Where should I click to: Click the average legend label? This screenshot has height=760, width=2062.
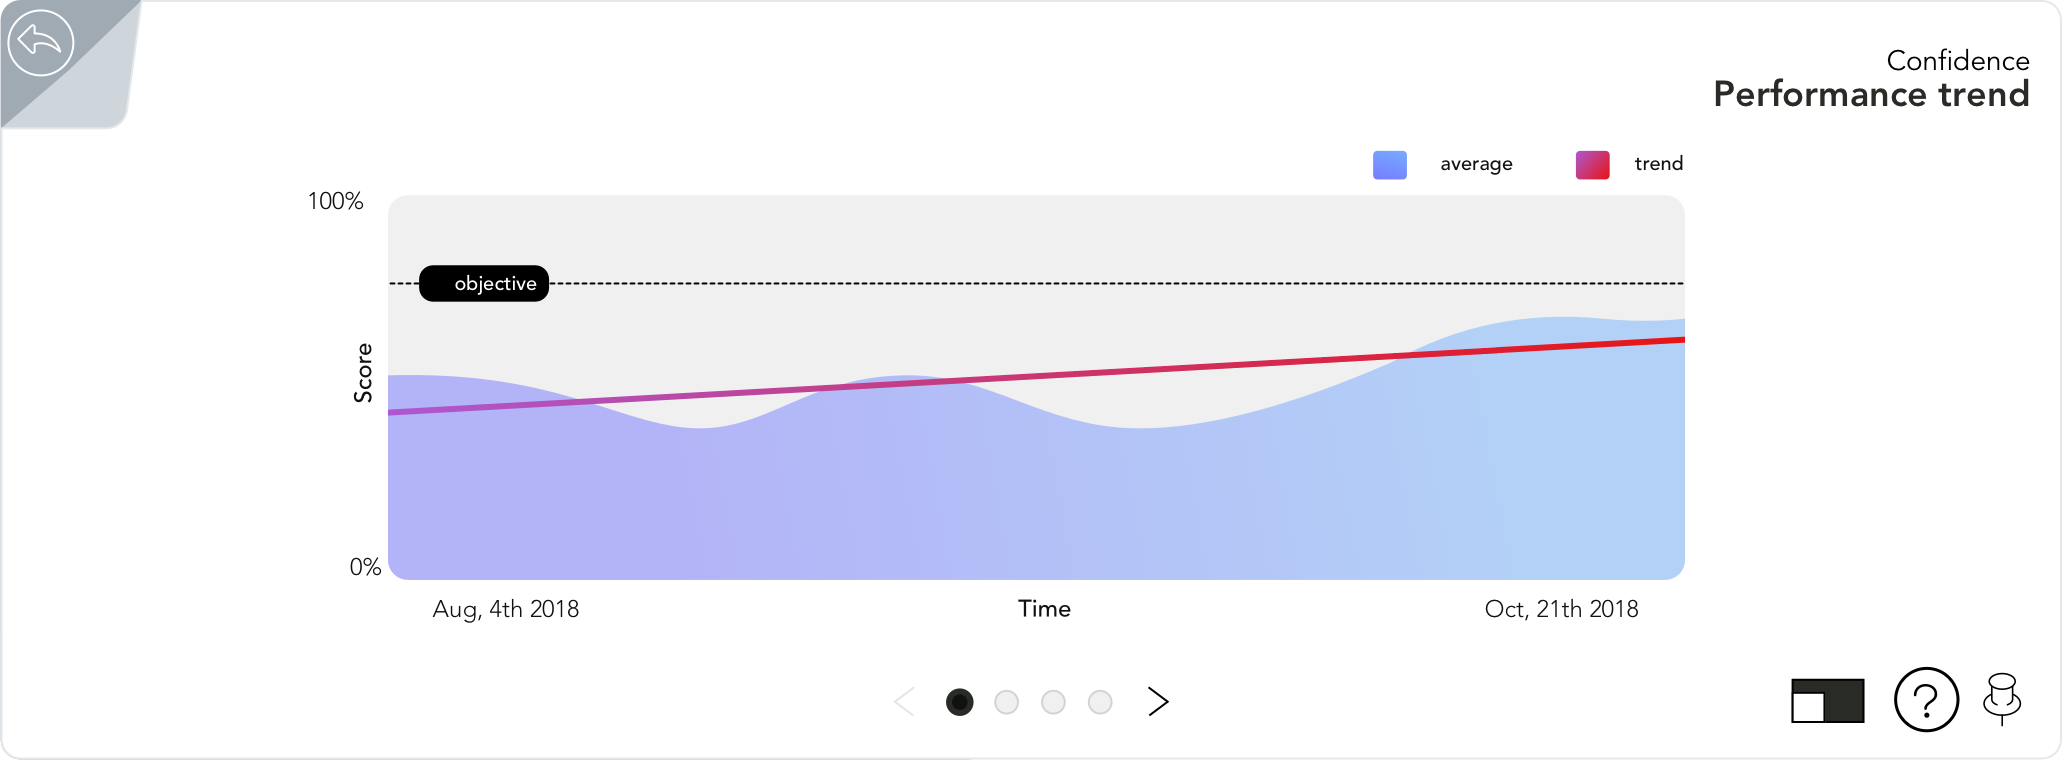1476,164
